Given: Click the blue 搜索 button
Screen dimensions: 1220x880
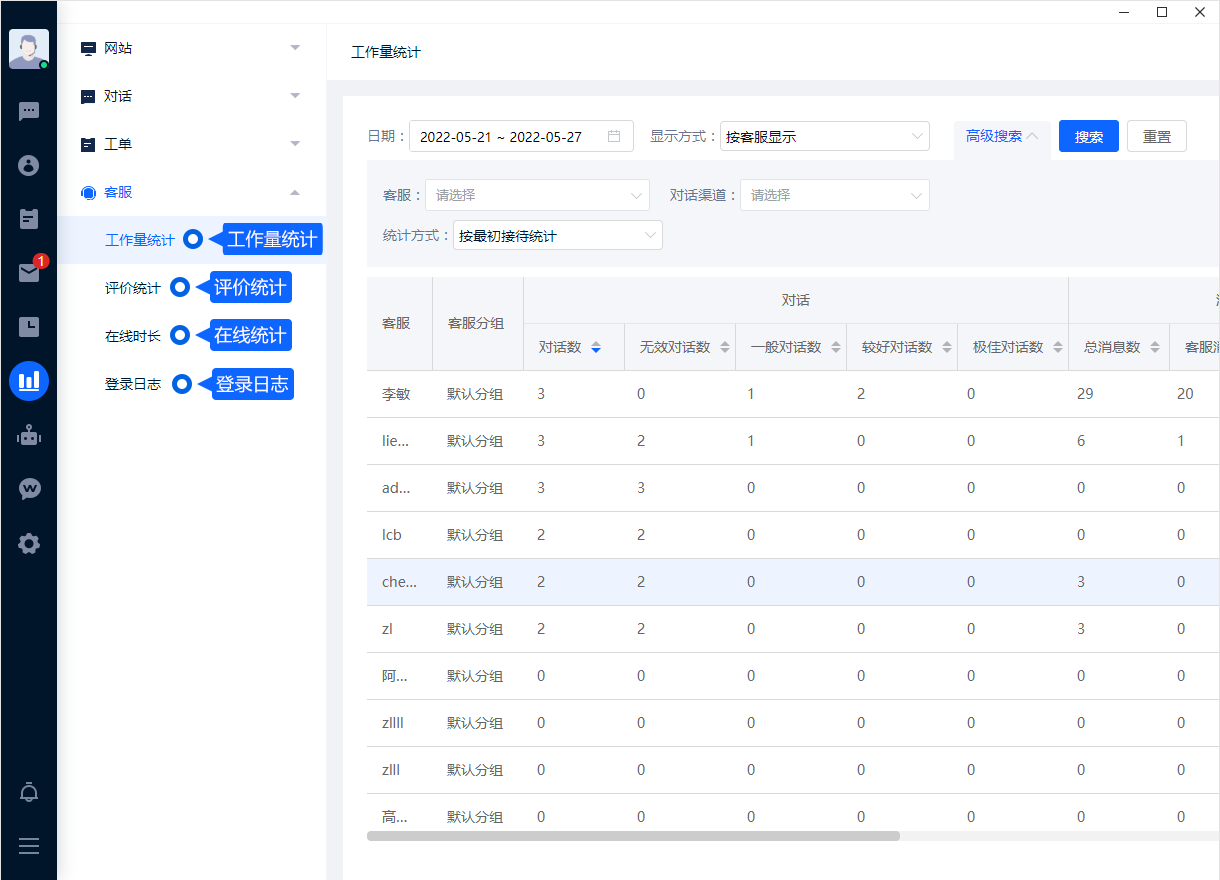Looking at the screenshot, I should [x=1089, y=137].
